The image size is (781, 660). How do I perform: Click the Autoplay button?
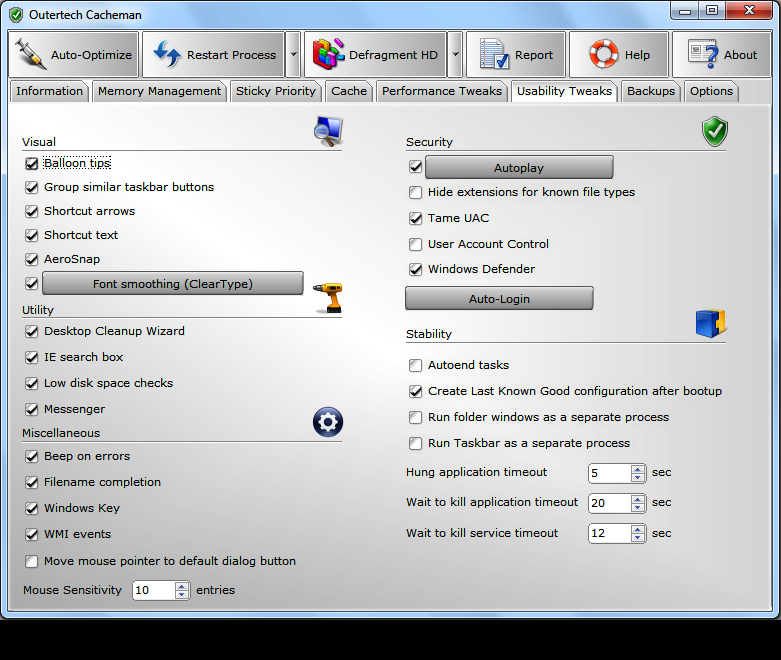(519, 167)
